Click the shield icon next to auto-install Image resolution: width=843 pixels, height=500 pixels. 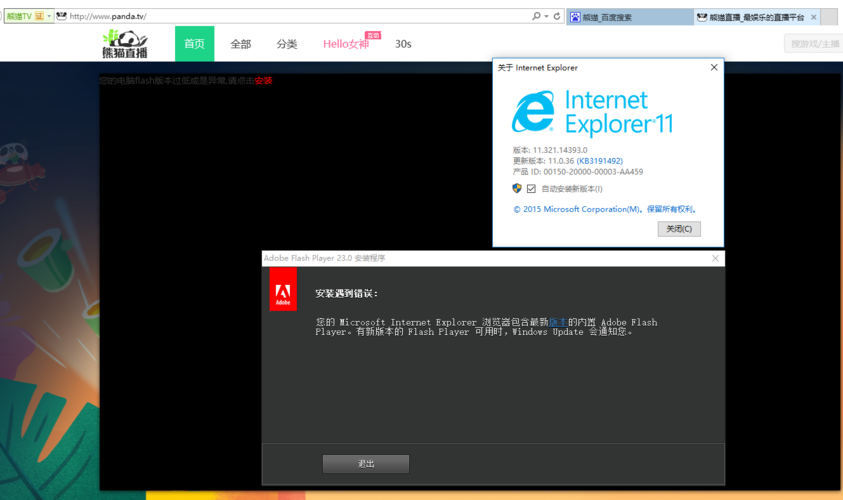(517, 188)
